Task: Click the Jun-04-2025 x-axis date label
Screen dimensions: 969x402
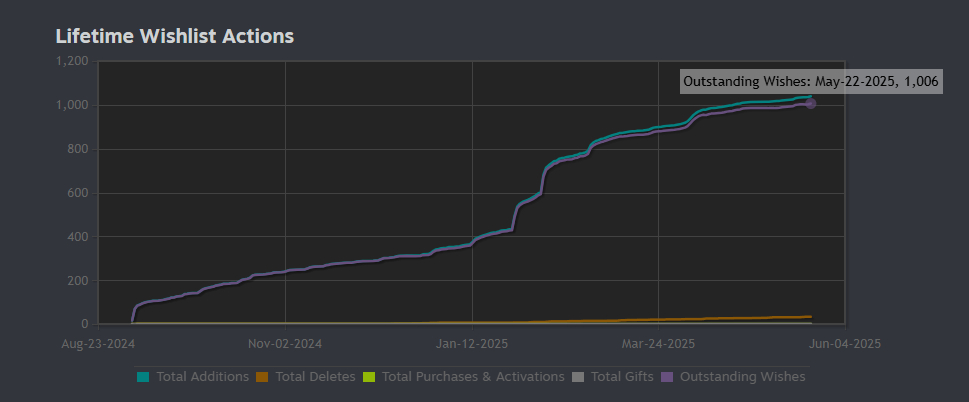Action: point(845,343)
